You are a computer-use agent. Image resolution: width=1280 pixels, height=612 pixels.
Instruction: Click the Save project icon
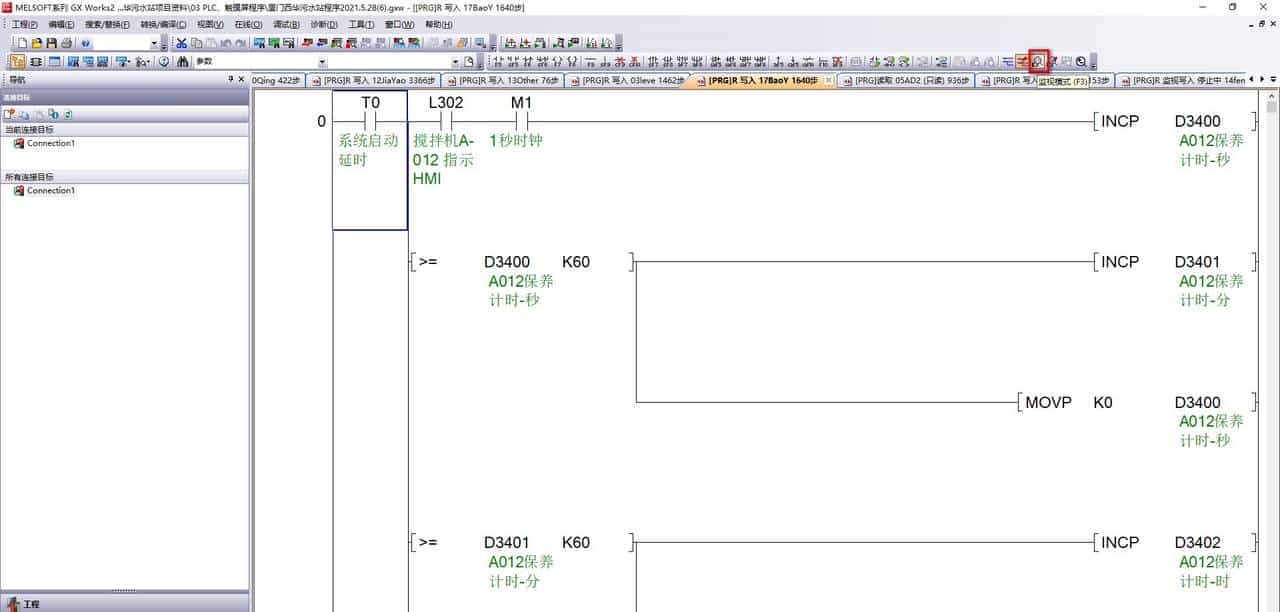(x=51, y=43)
